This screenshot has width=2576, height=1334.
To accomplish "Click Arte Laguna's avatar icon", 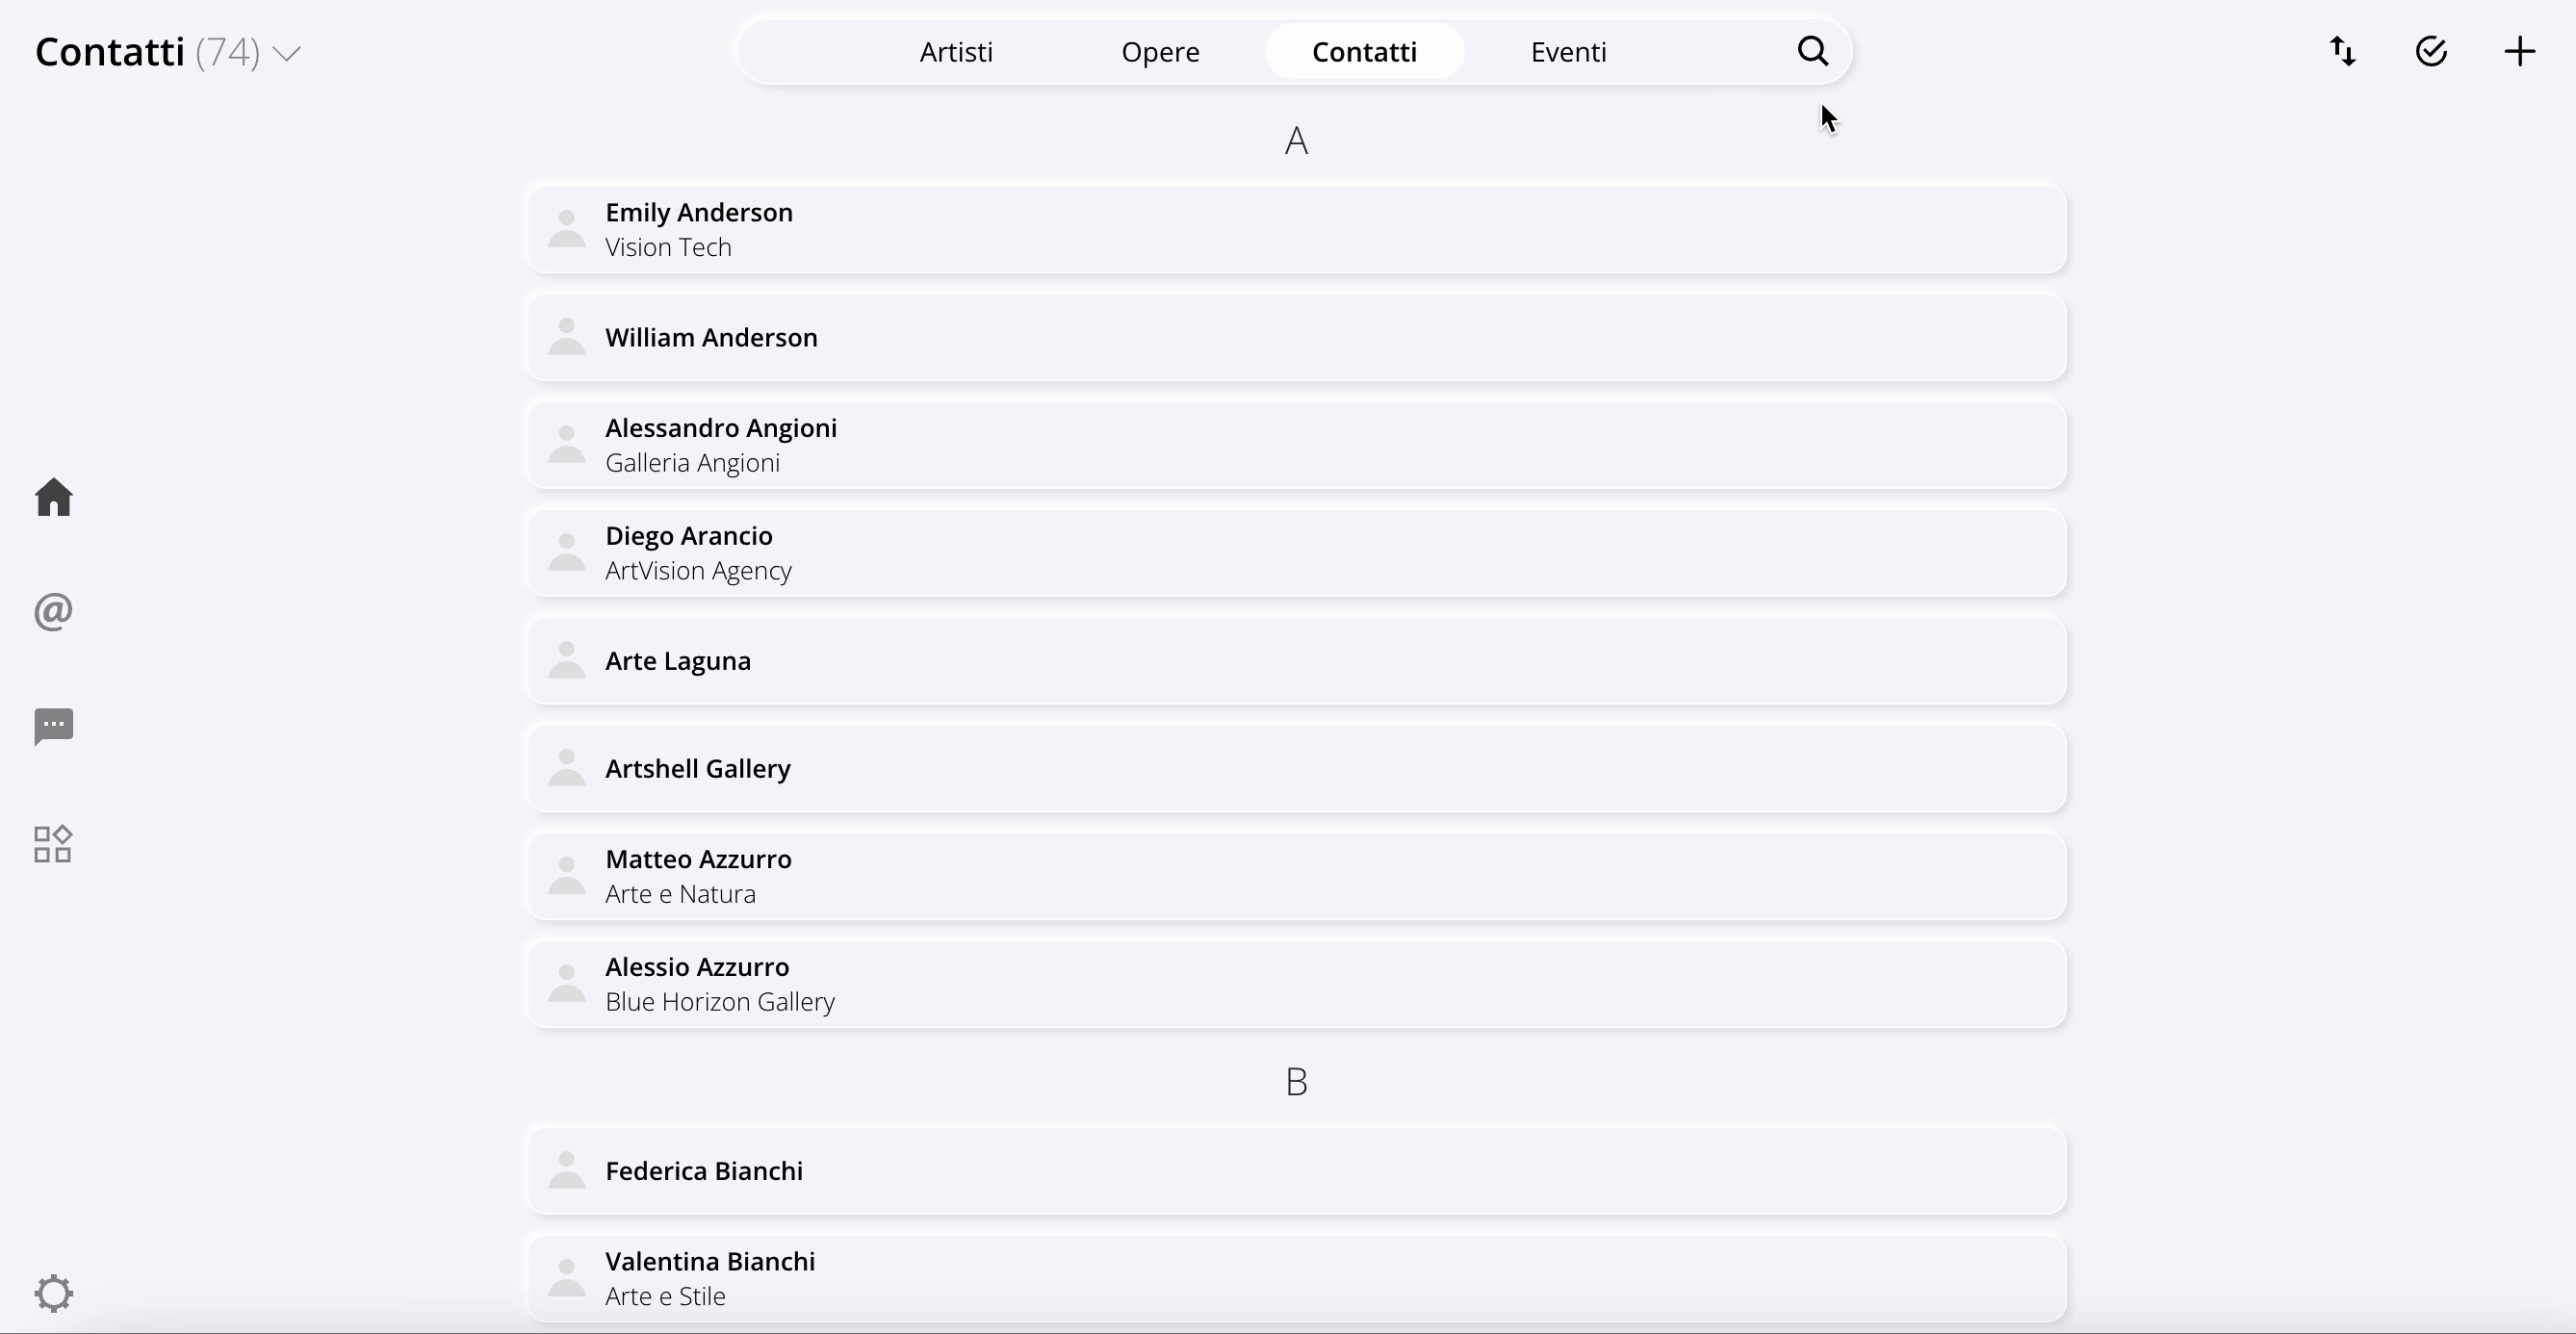I will click(567, 661).
